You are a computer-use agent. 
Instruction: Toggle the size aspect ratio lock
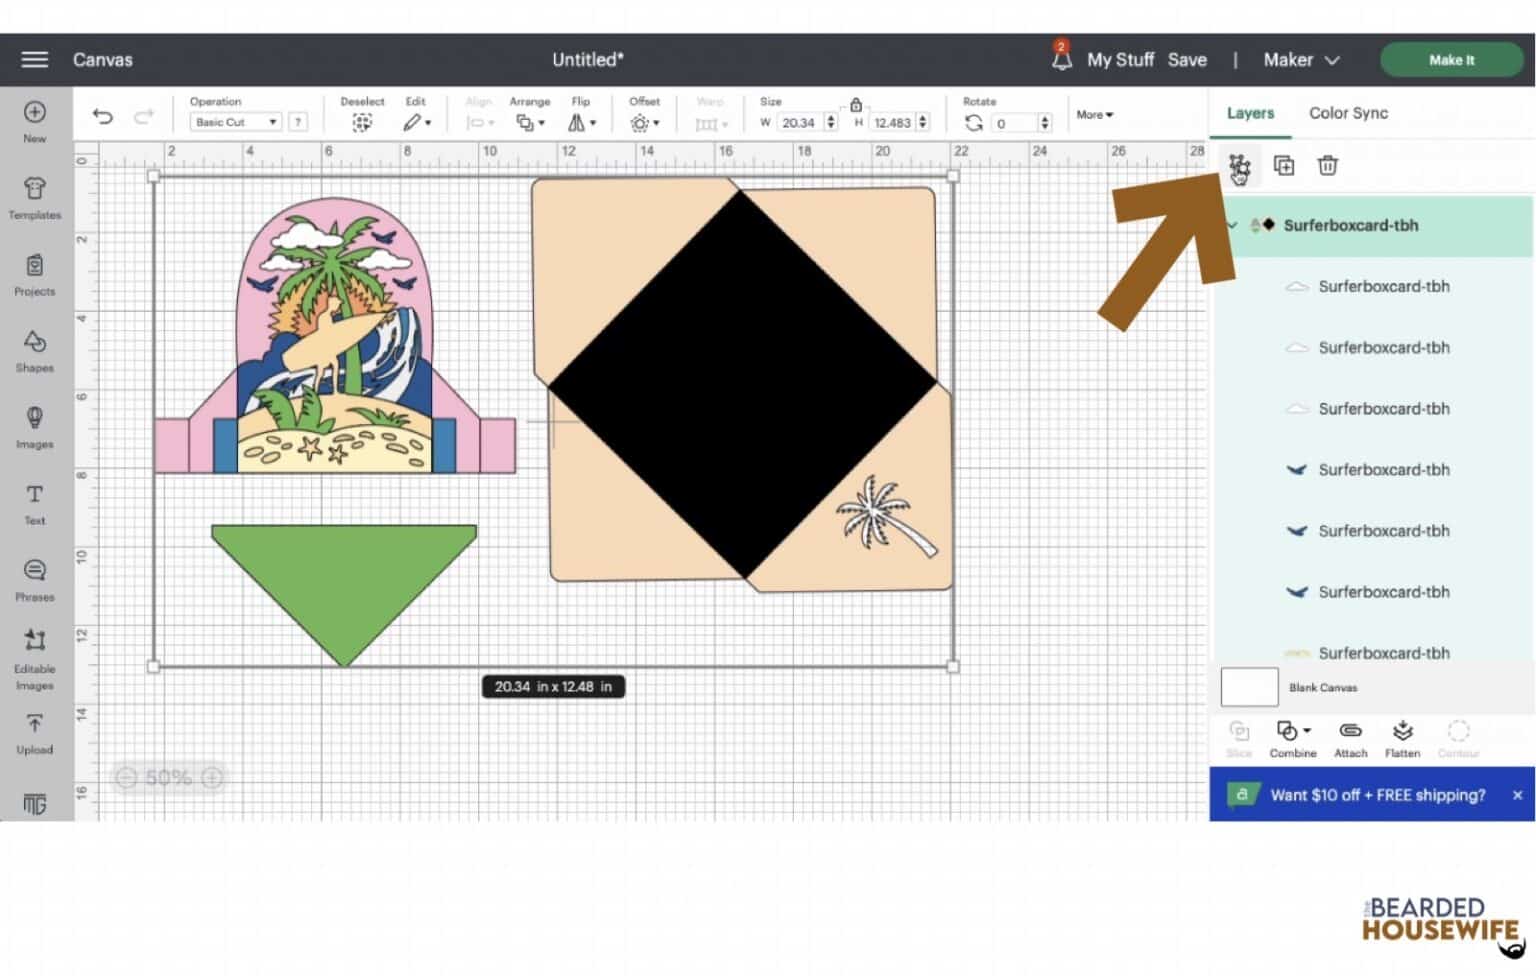coord(856,104)
